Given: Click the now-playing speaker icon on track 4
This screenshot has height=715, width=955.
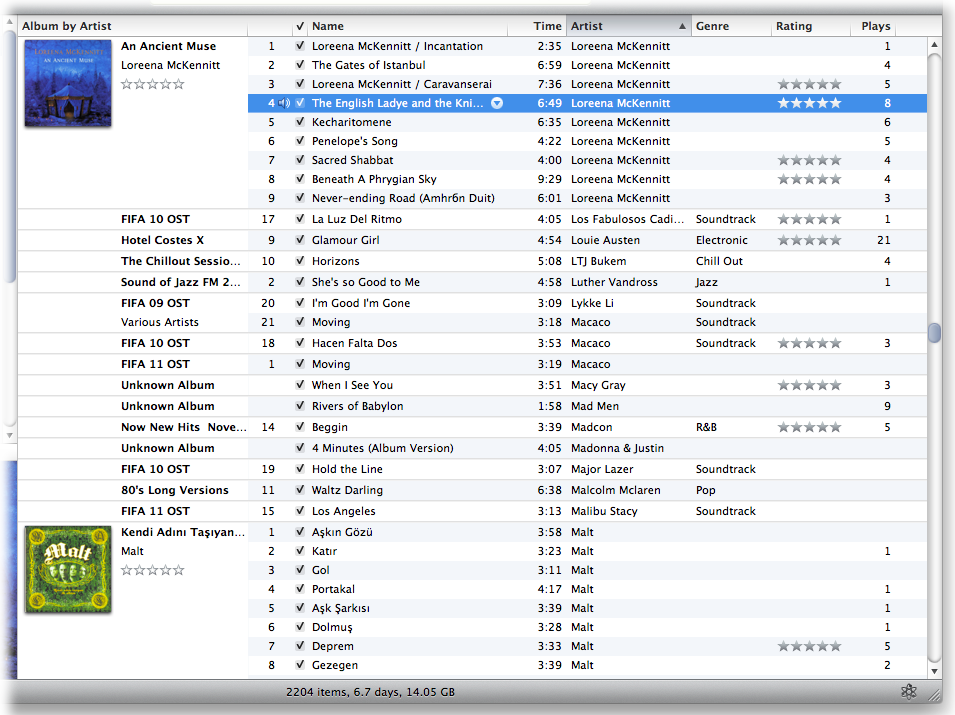Looking at the screenshot, I should (285, 103).
